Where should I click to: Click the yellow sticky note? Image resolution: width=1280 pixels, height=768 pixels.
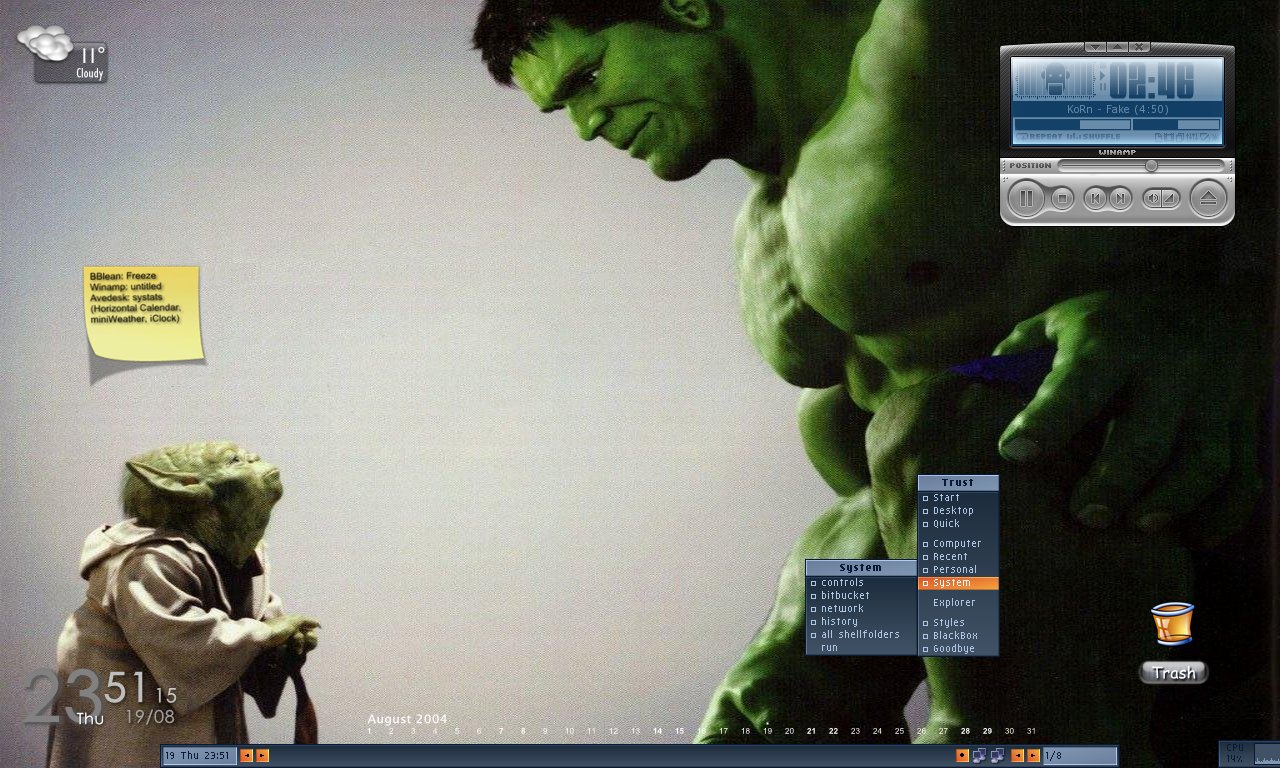(144, 314)
